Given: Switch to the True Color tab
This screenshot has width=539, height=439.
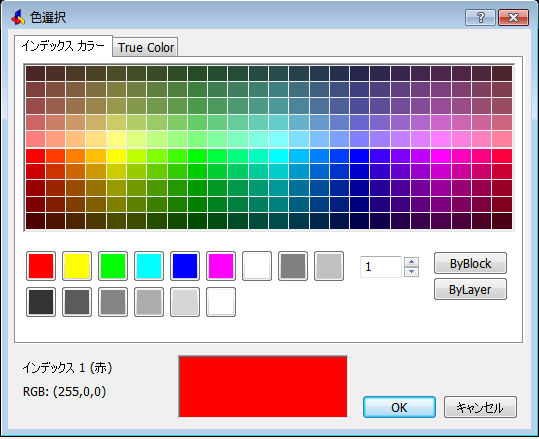Looking at the screenshot, I should (146, 47).
